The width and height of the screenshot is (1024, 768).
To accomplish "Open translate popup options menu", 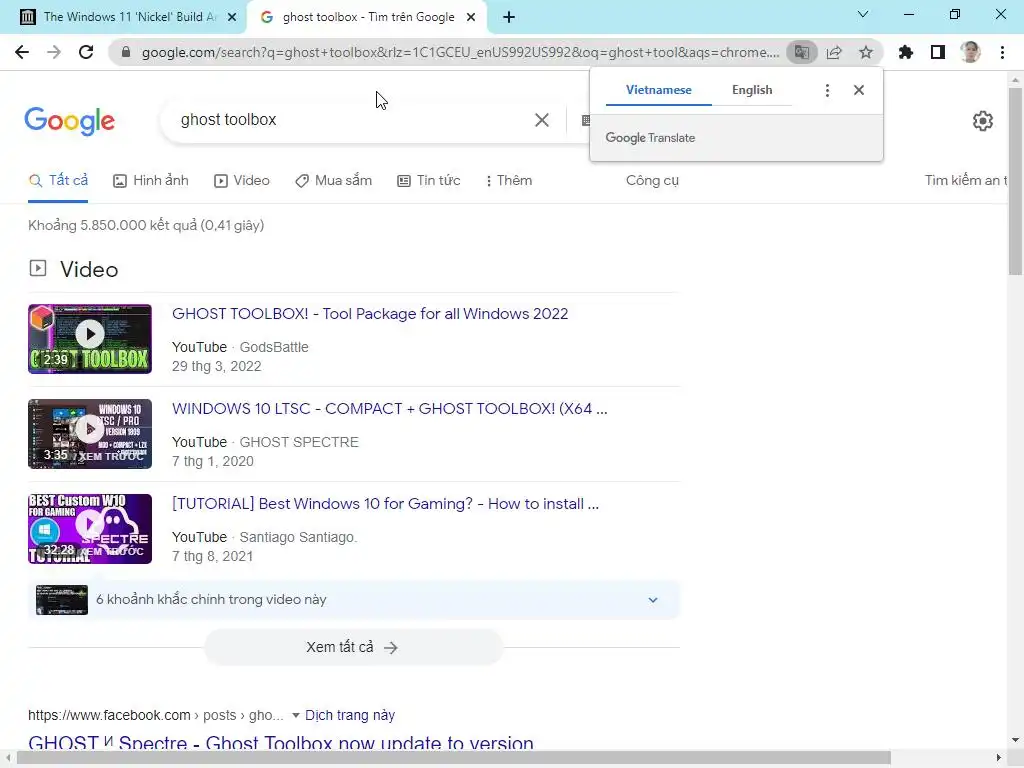I will (x=827, y=90).
